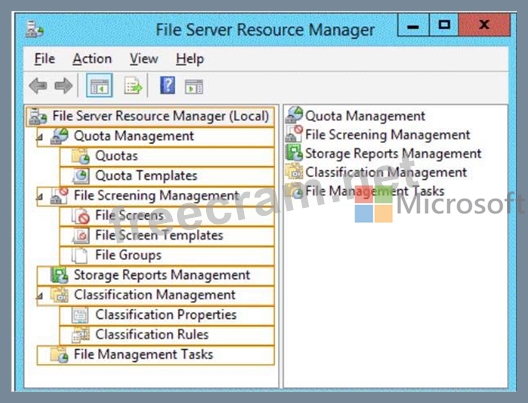The image size is (528, 403).
Task: Collapse the Quota Management tree node
Action: 40,137
